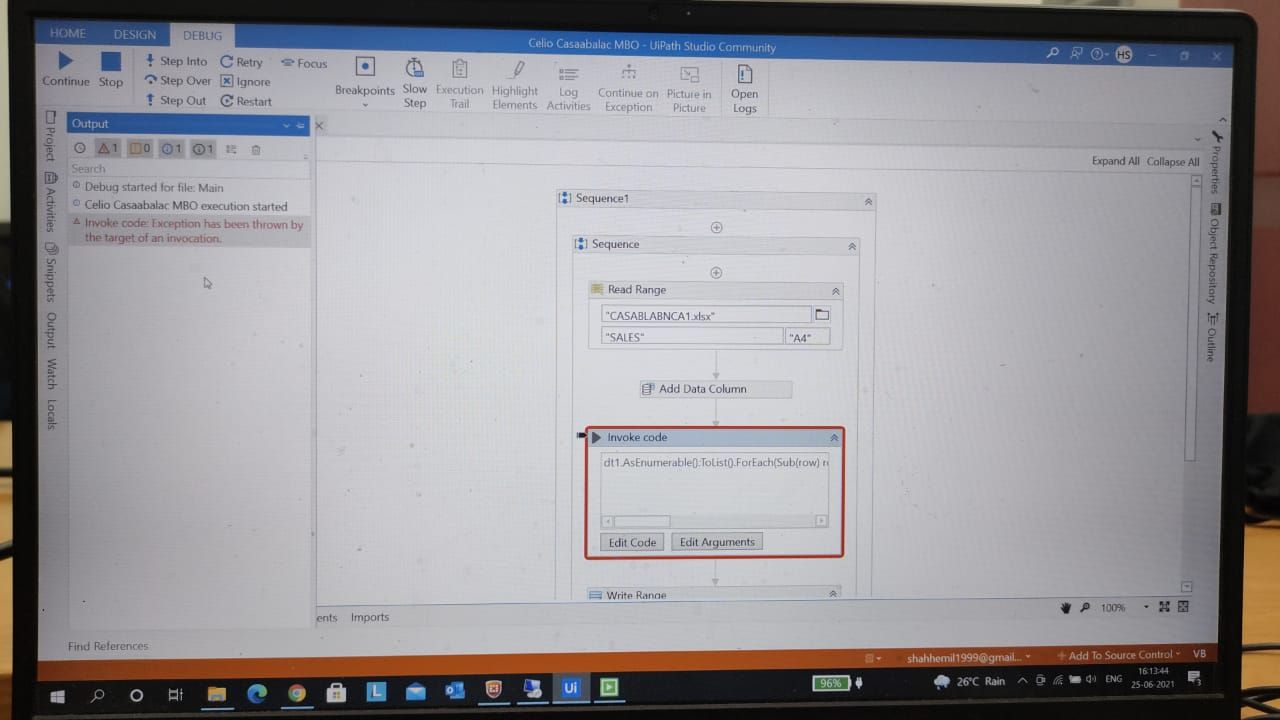Screen dimensions: 1280x720
Task: Click the Continue debugging play icon
Action: pos(65,62)
